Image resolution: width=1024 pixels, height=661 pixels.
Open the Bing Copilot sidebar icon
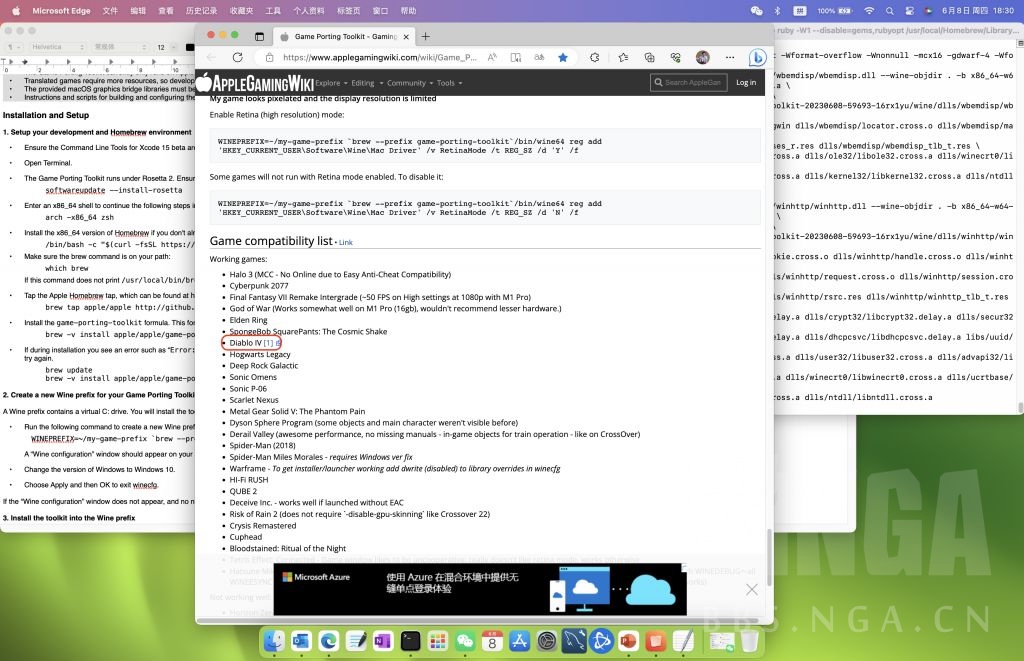757,58
